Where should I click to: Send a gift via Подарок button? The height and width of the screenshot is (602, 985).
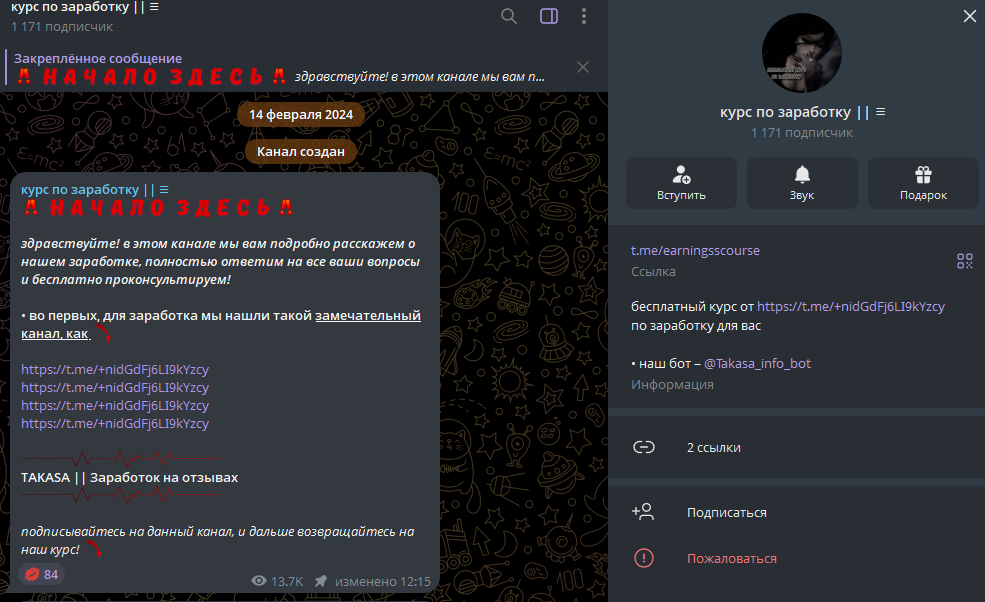(923, 183)
